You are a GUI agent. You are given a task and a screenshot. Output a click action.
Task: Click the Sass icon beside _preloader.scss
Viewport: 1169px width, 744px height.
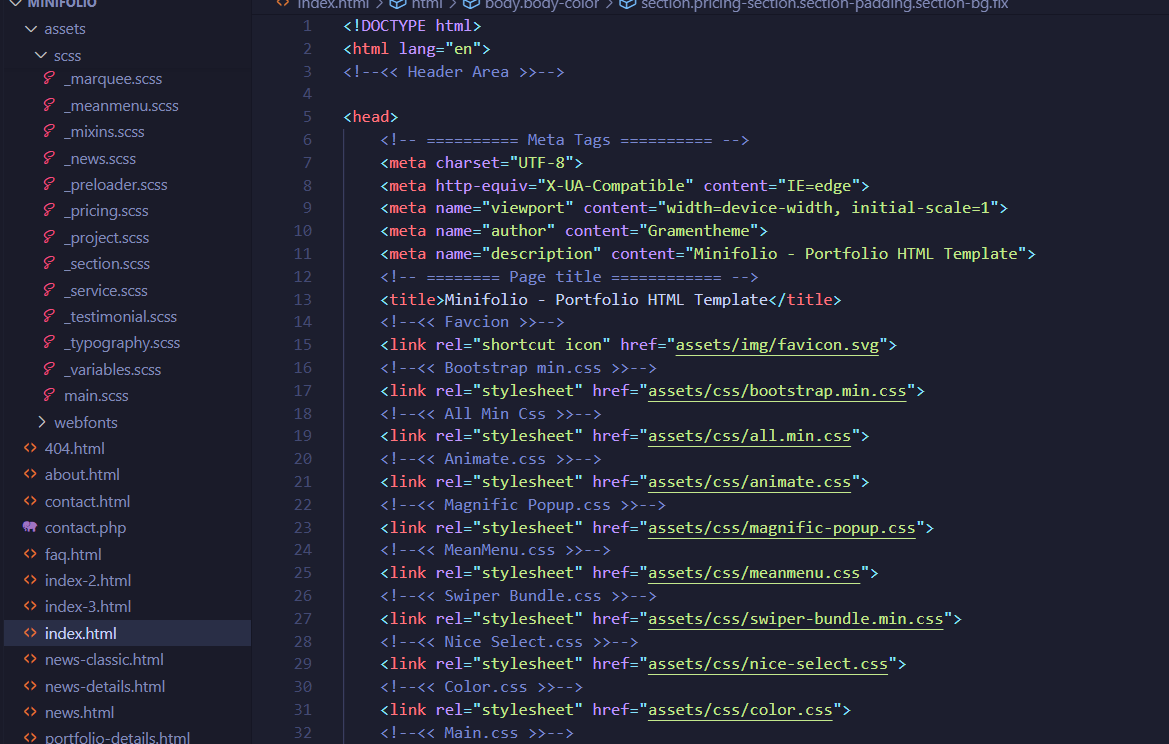click(x=49, y=184)
